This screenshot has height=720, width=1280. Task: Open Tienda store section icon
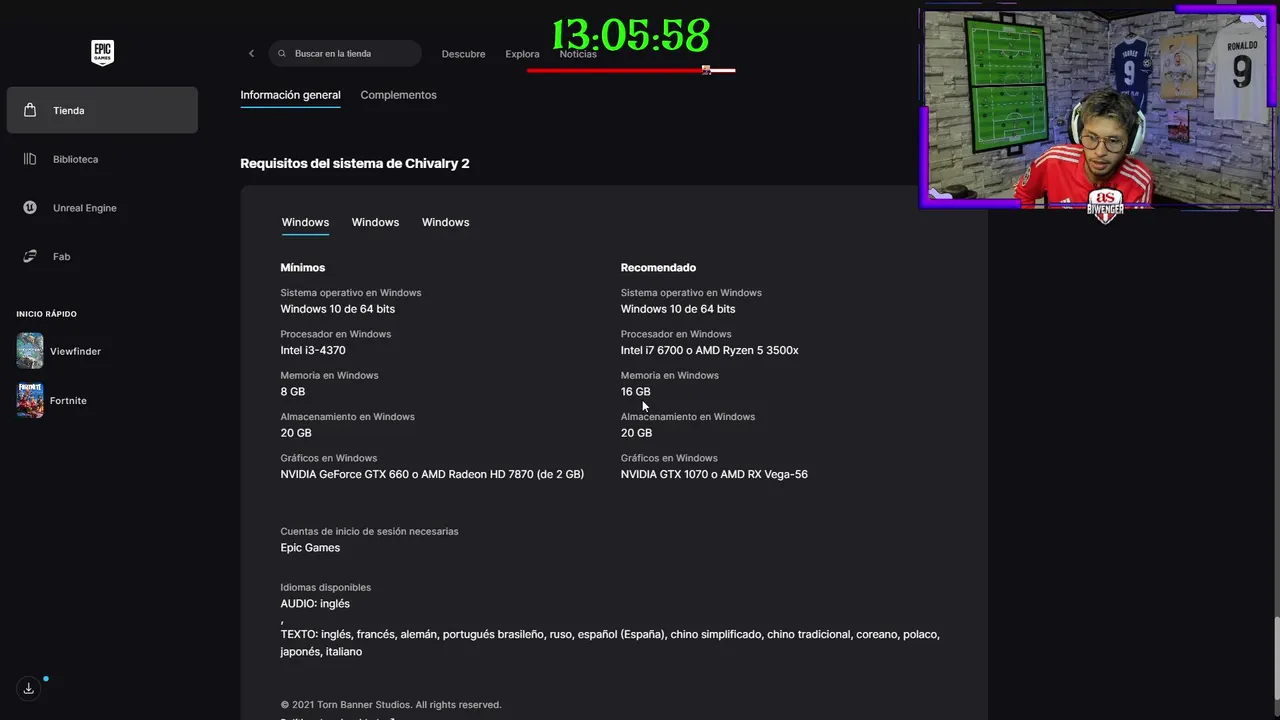[x=30, y=110]
